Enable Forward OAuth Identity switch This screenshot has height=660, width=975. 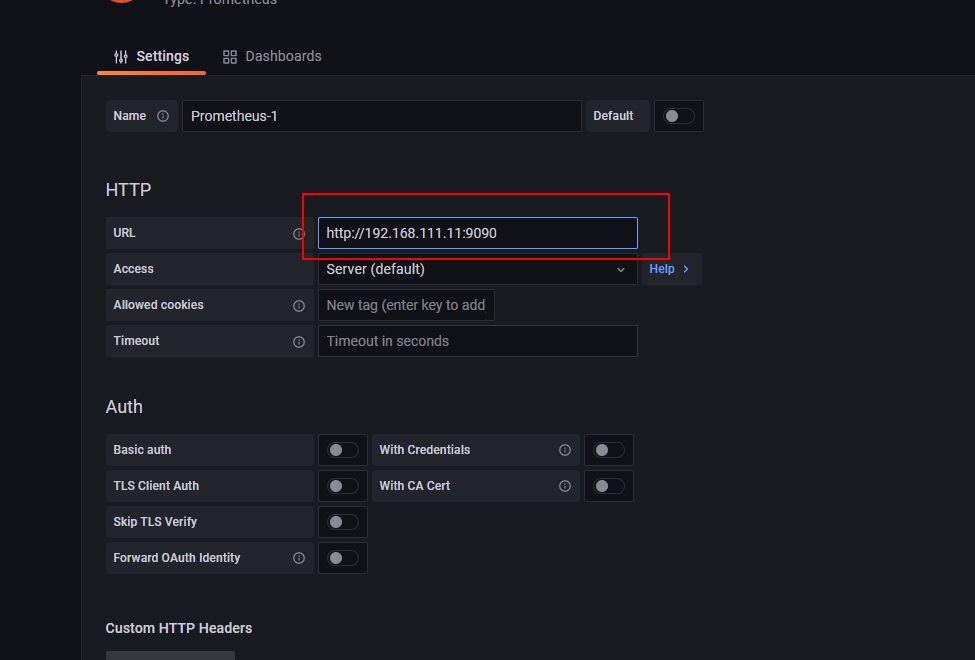(343, 558)
